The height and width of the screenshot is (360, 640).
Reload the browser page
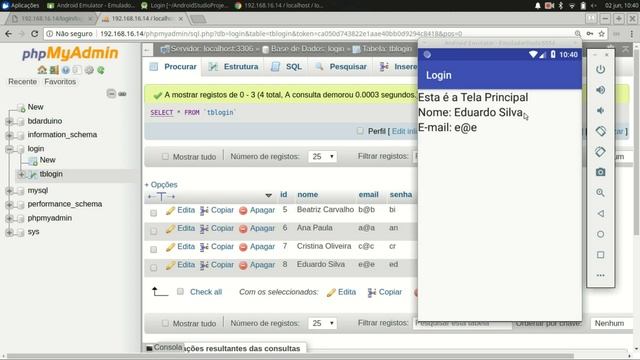(x=34, y=34)
